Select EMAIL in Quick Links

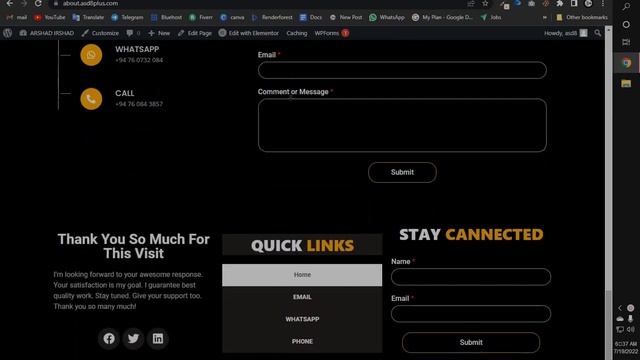click(x=302, y=297)
